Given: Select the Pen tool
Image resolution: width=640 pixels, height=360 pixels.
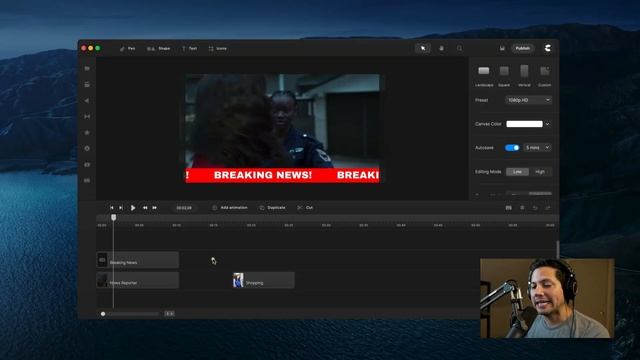Looking at the screenshot, I should 127,49.
